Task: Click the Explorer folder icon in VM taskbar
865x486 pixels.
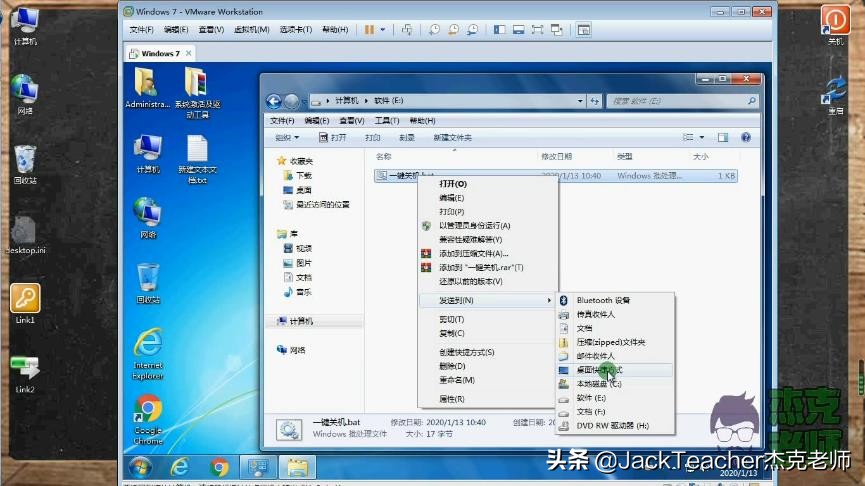Action: (297, 468)
